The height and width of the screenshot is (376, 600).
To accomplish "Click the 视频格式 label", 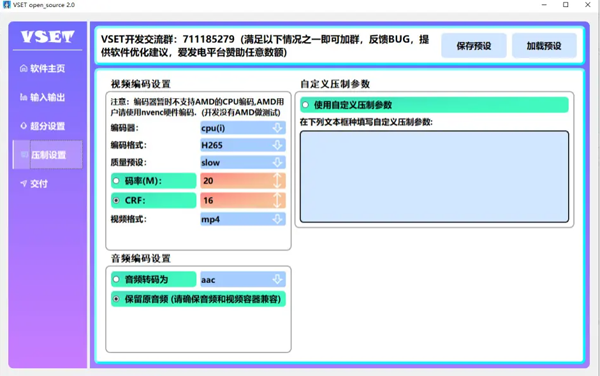I will (128, 219).
